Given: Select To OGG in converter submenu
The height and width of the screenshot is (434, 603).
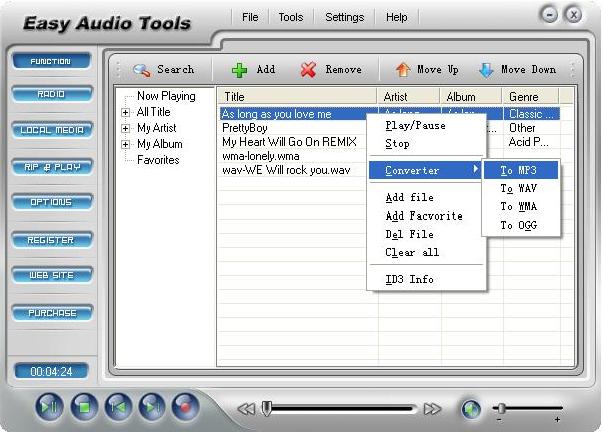Looking at the screenshot, I should point(521,225).
